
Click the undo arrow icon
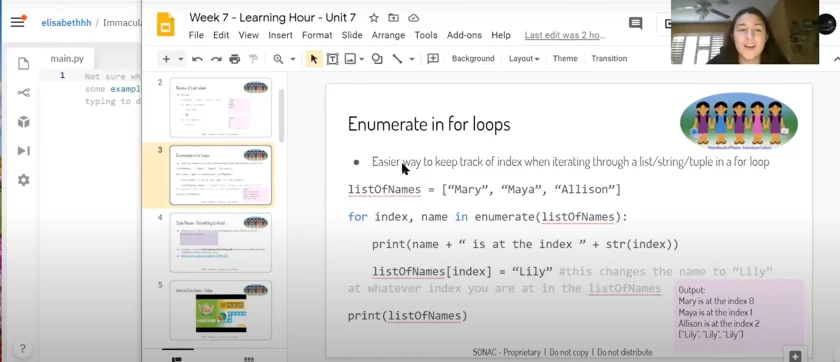[197, 59]
